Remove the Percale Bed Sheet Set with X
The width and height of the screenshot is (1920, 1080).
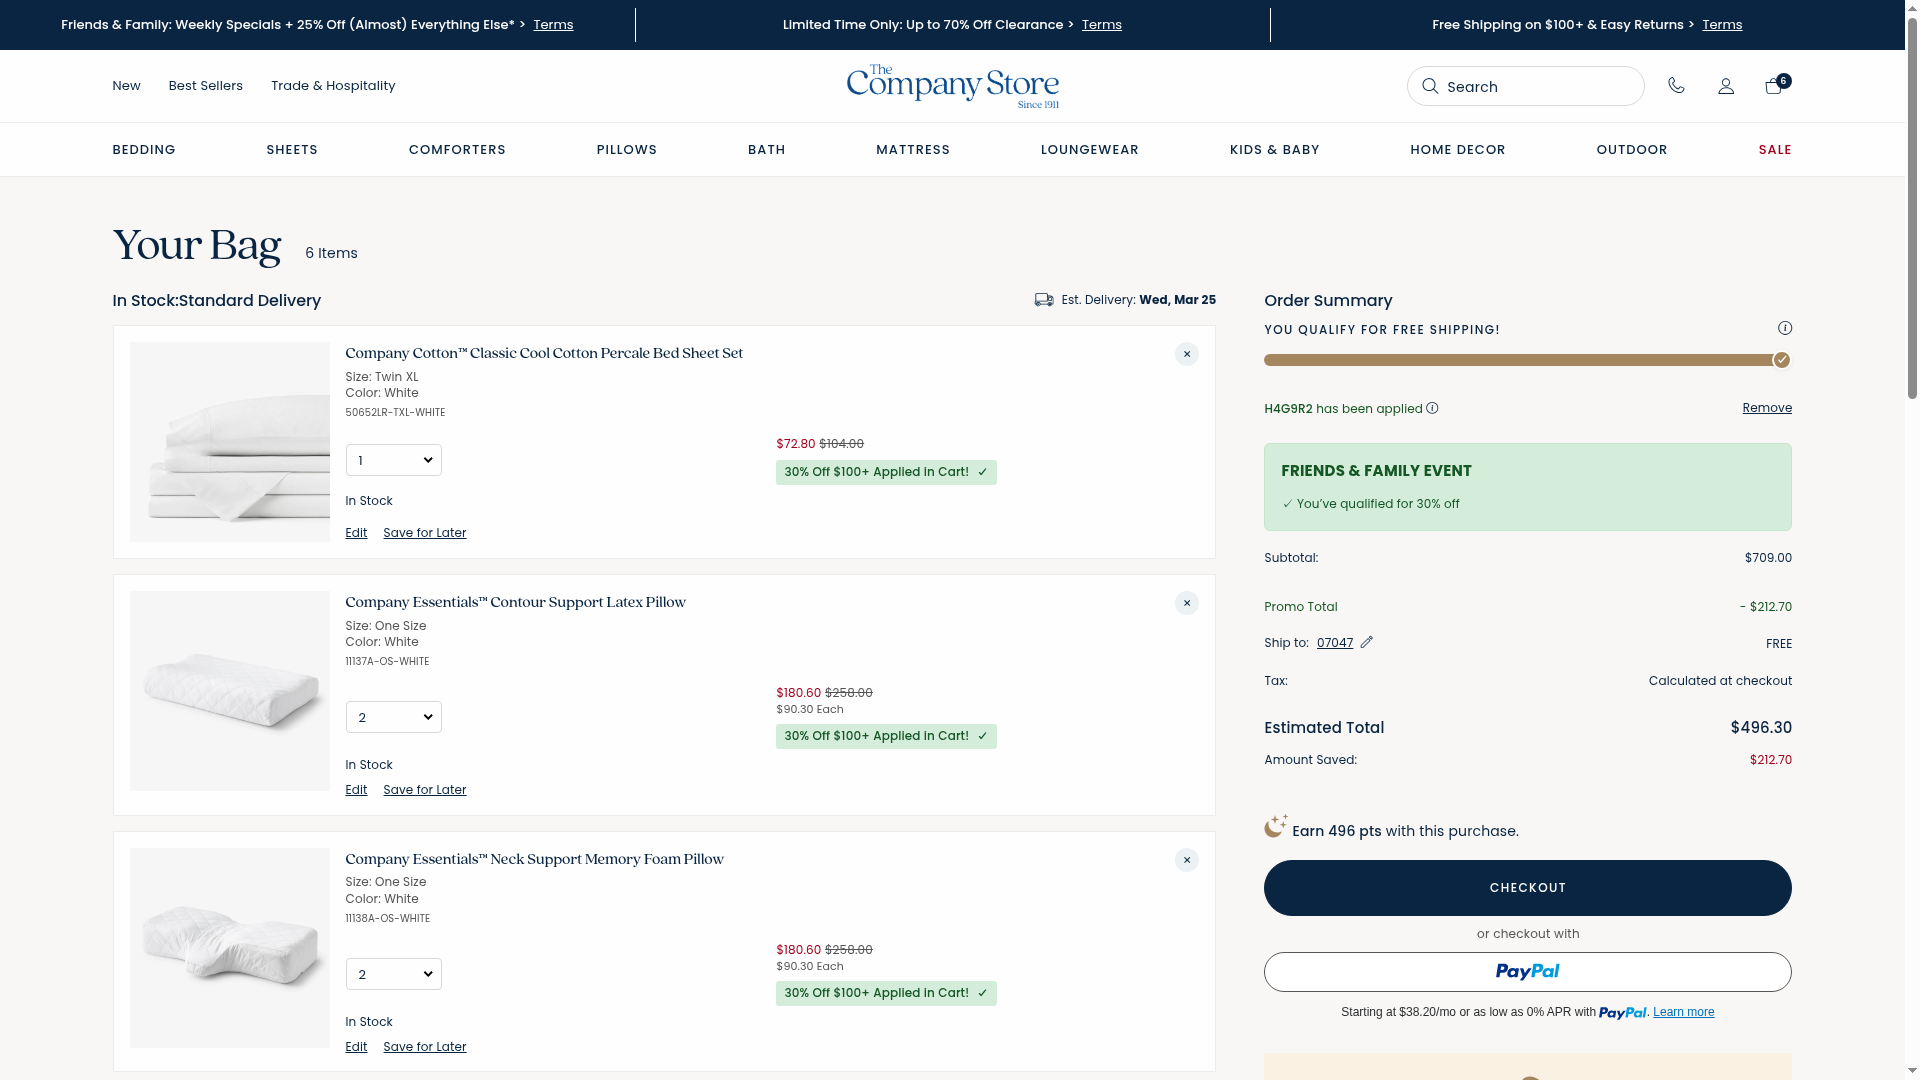(1186, 354)
